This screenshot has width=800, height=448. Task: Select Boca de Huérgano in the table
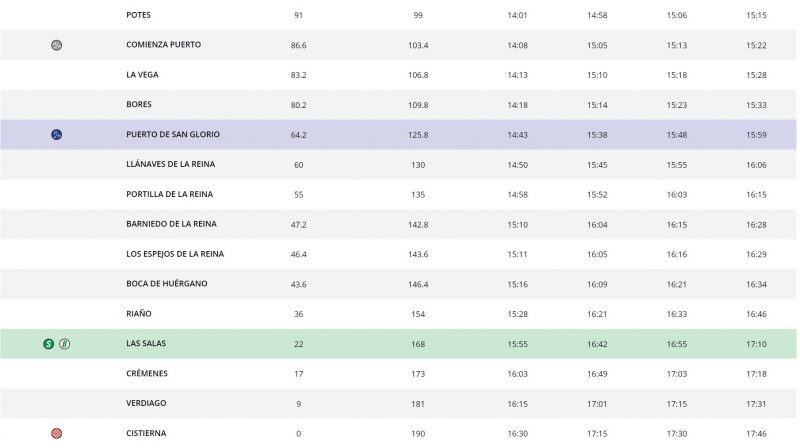(167, 284)
